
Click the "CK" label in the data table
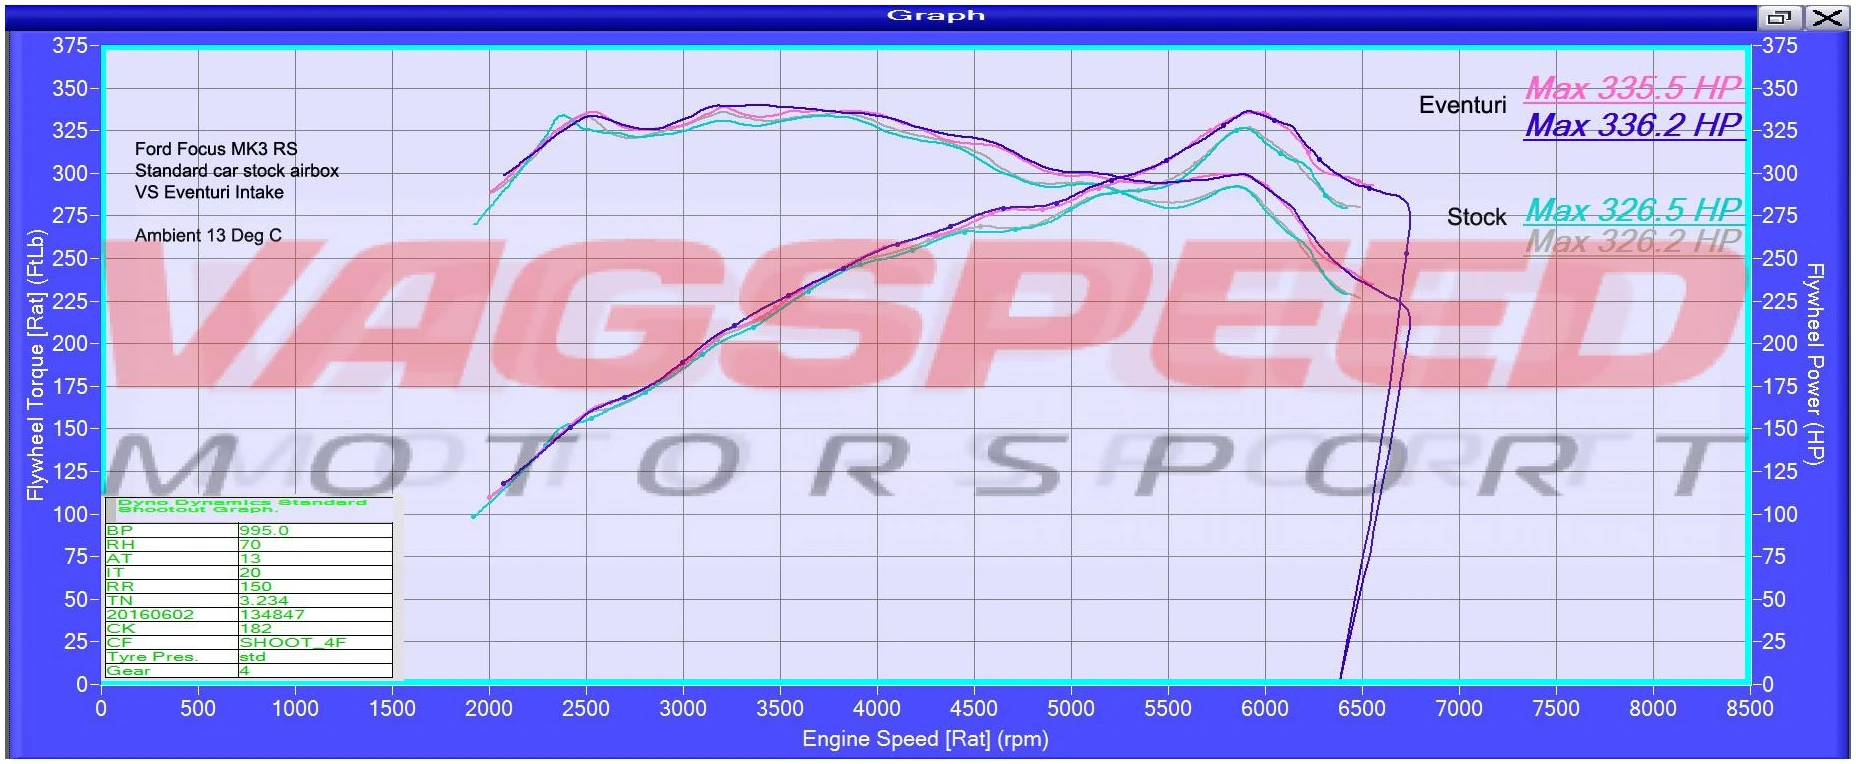[120, 629]
